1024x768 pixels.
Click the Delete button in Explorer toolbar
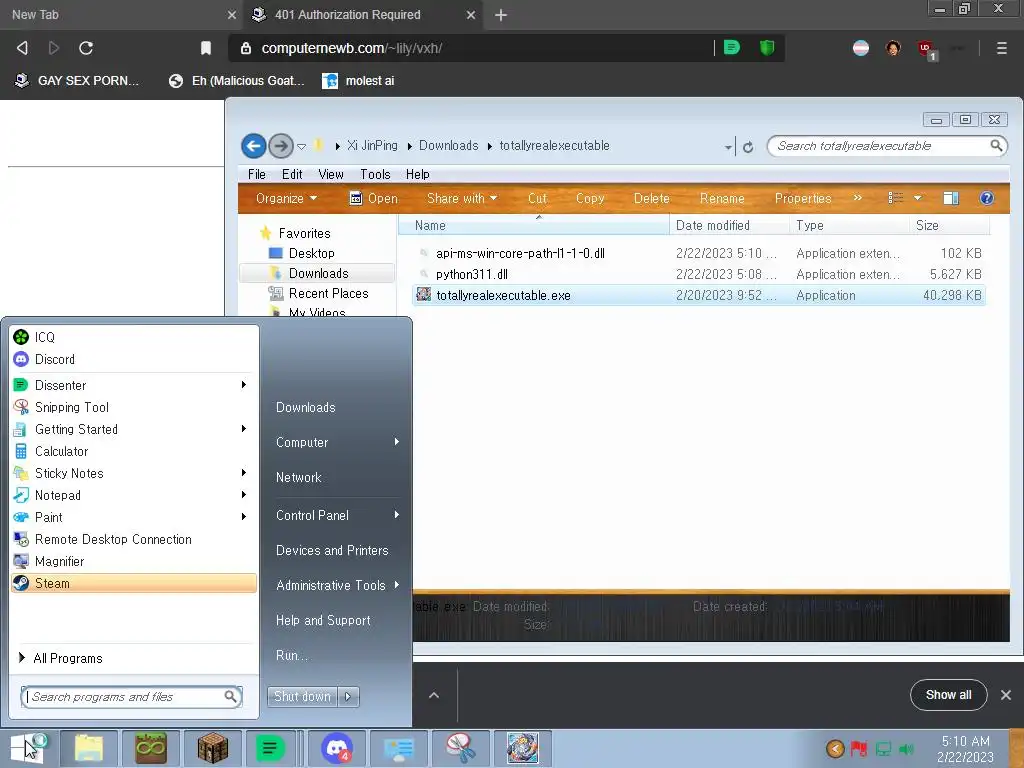point(651,199)
